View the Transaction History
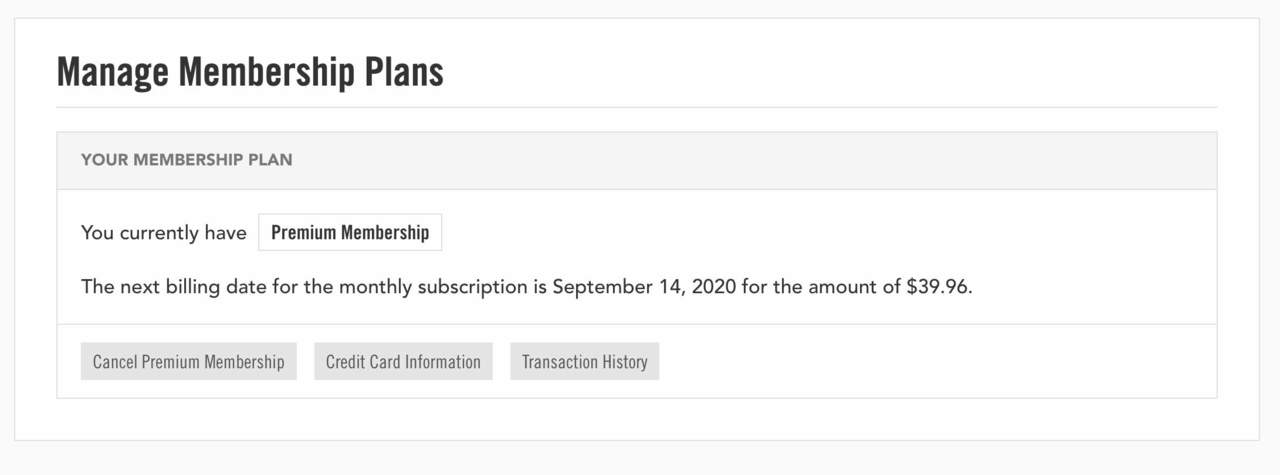Screen dimensions: 1280x475 pos(584,362)
